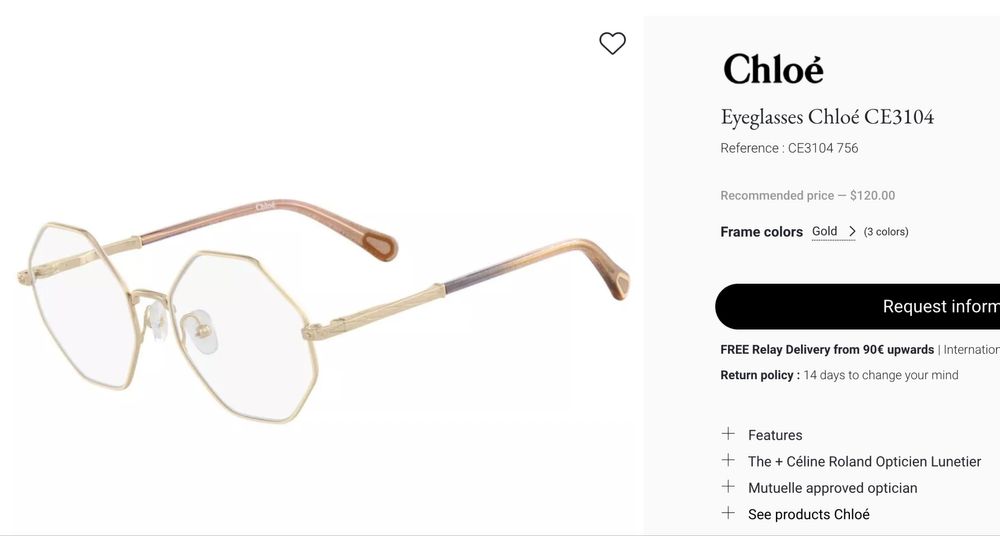Viewport: 1000px width, 536px height.
Task: Add eyeglasses to wishlist with heart icon
Action: click(x=612, y=43)
